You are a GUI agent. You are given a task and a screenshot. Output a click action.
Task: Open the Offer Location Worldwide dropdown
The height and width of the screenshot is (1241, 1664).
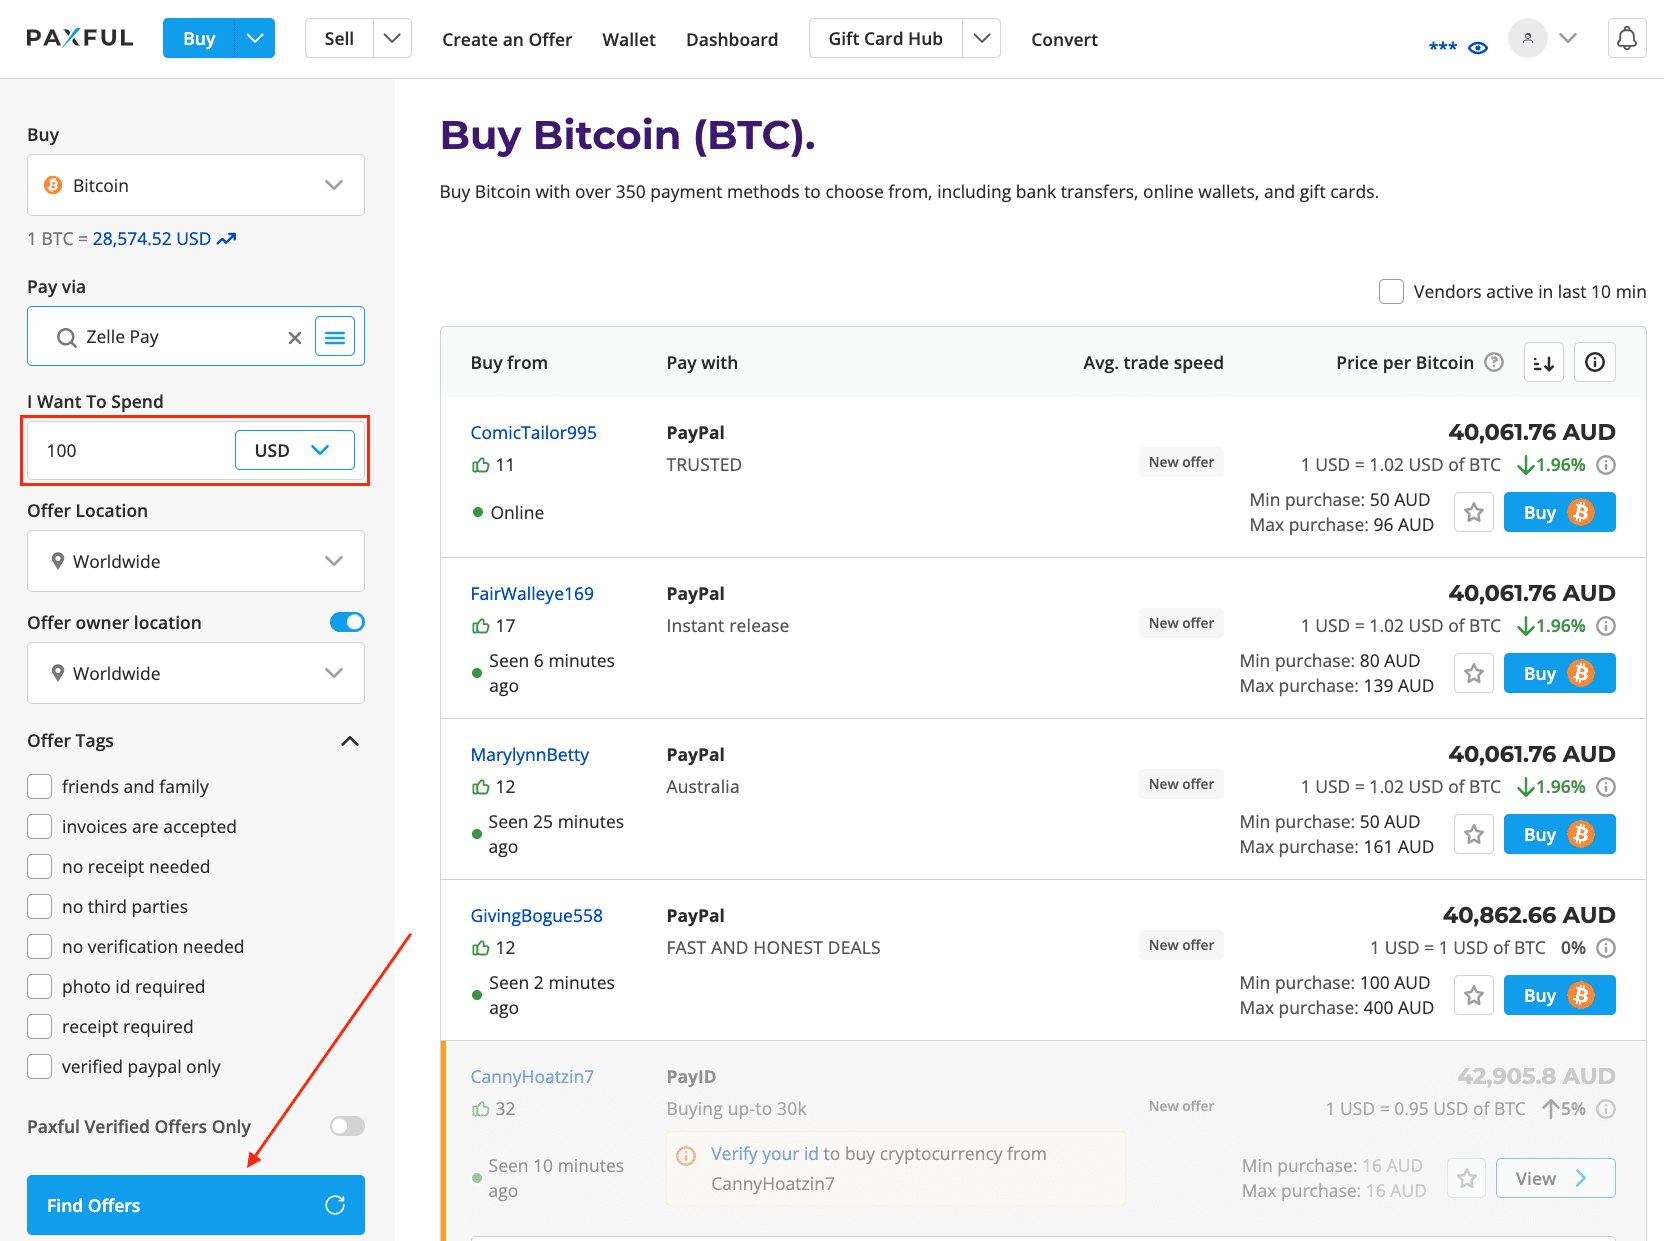pyautogui.click(x=196, y=561)
